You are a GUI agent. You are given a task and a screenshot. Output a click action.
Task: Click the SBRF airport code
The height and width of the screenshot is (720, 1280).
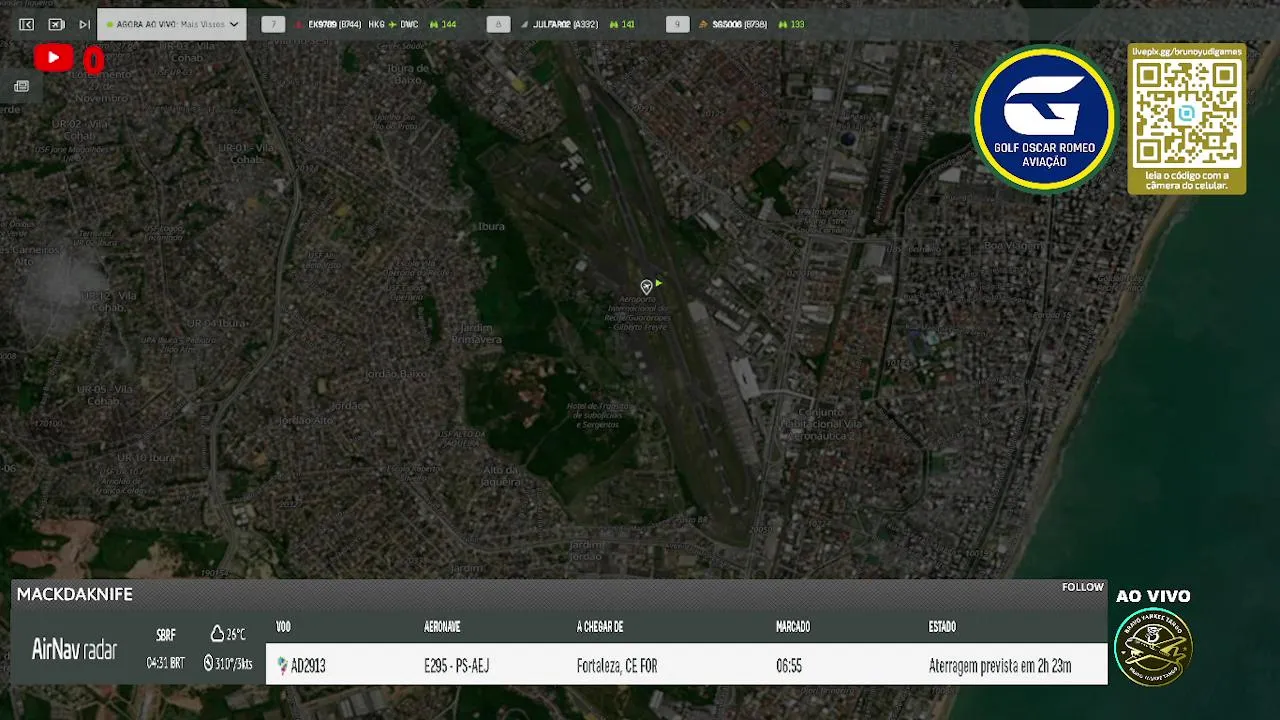coord(166,635)
